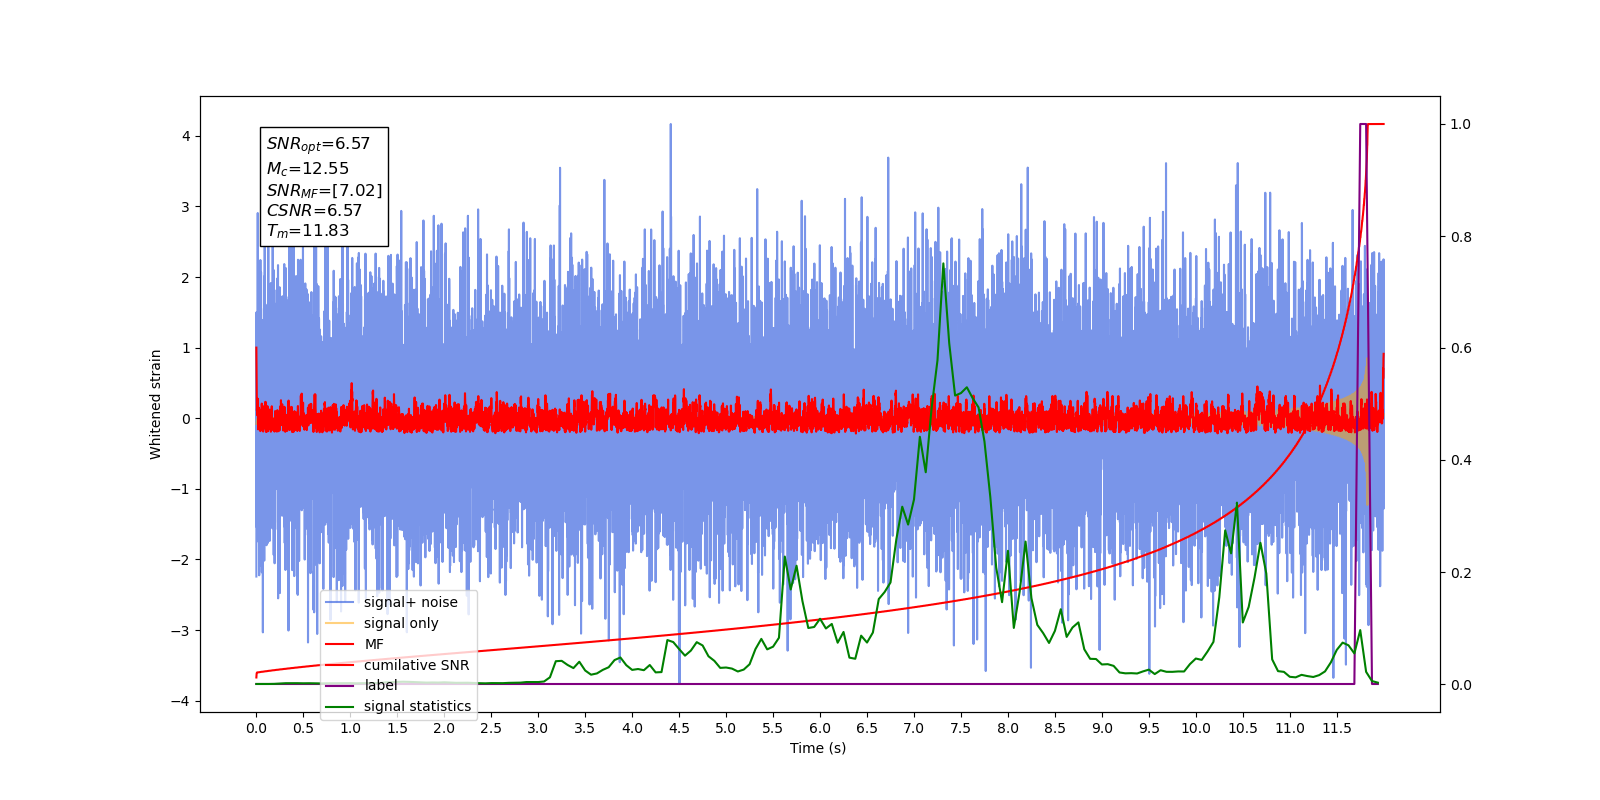Click the 0.8 tick on the right axis
The height and width of the screenshot is (800, 1600).
click(1461, 237)
